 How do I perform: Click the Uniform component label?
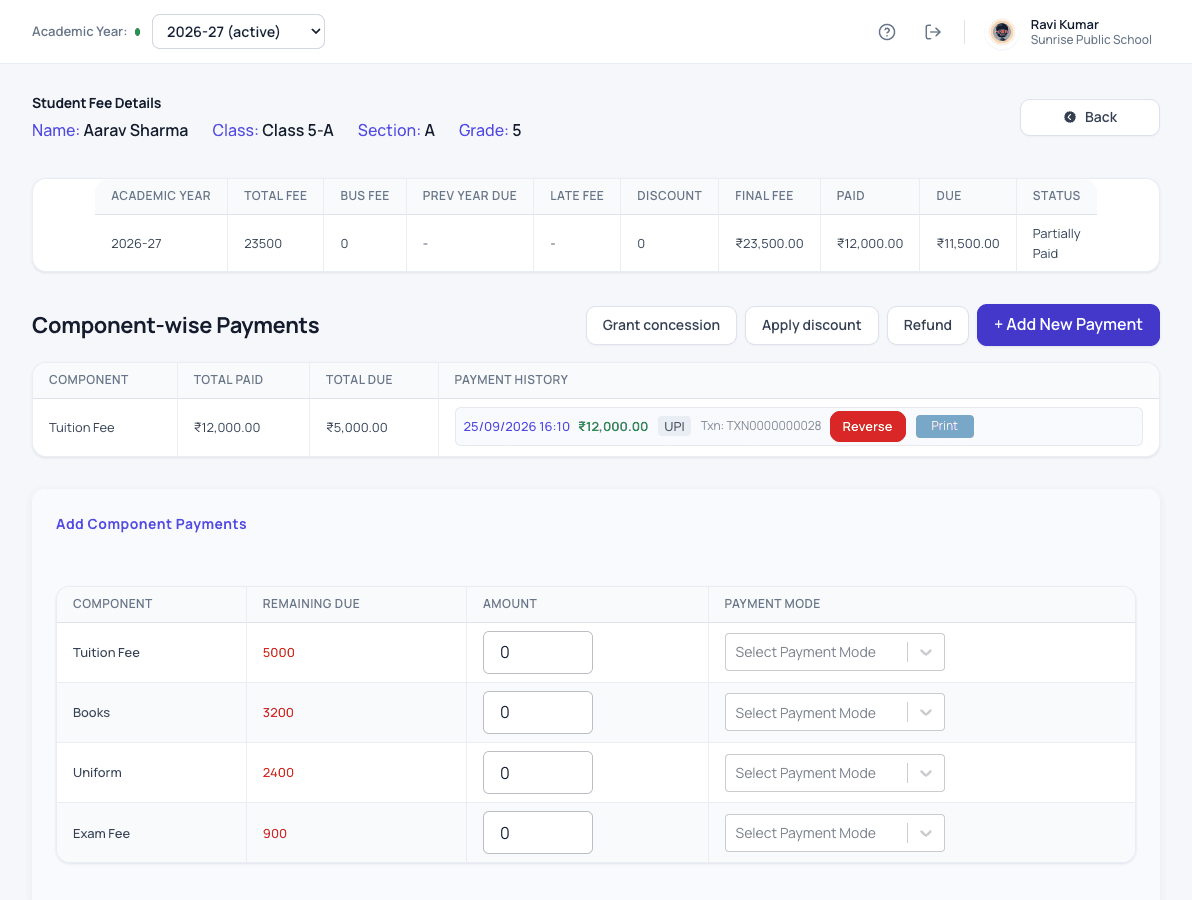[97, 772]
